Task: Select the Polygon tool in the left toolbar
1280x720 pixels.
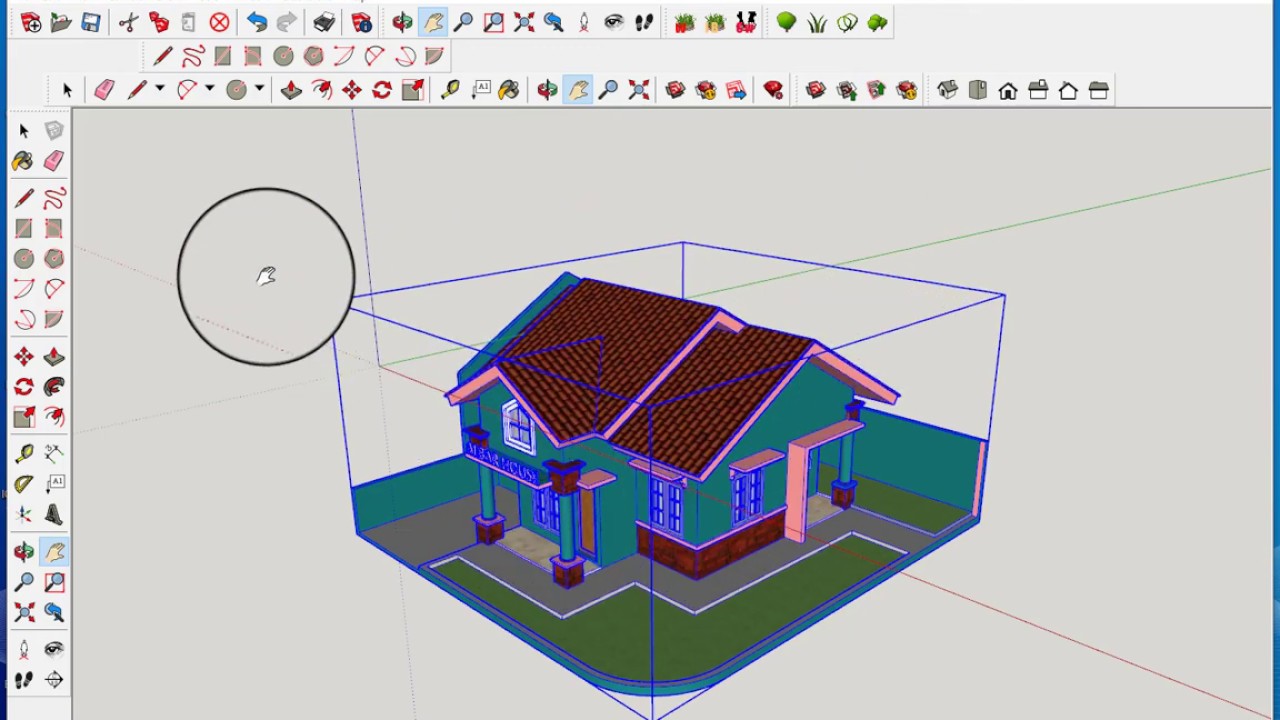Action: [x=54, y=258]
